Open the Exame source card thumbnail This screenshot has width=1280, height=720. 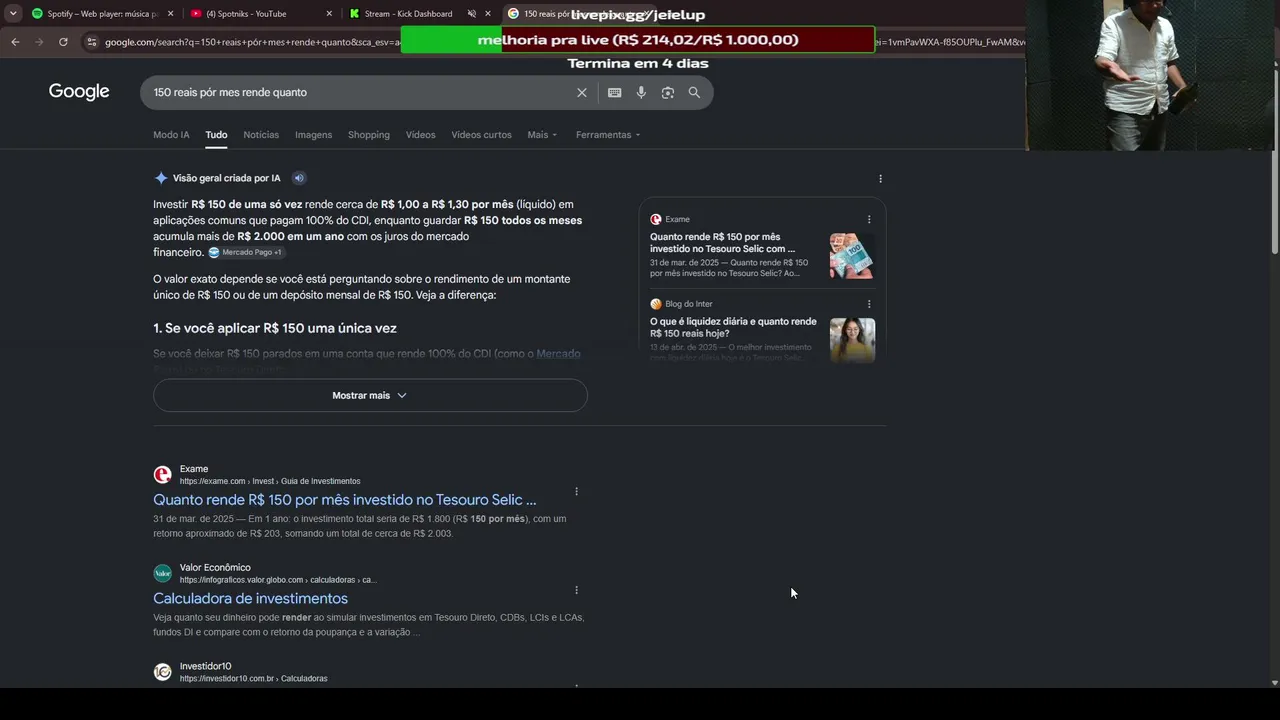tap(852, 256)
